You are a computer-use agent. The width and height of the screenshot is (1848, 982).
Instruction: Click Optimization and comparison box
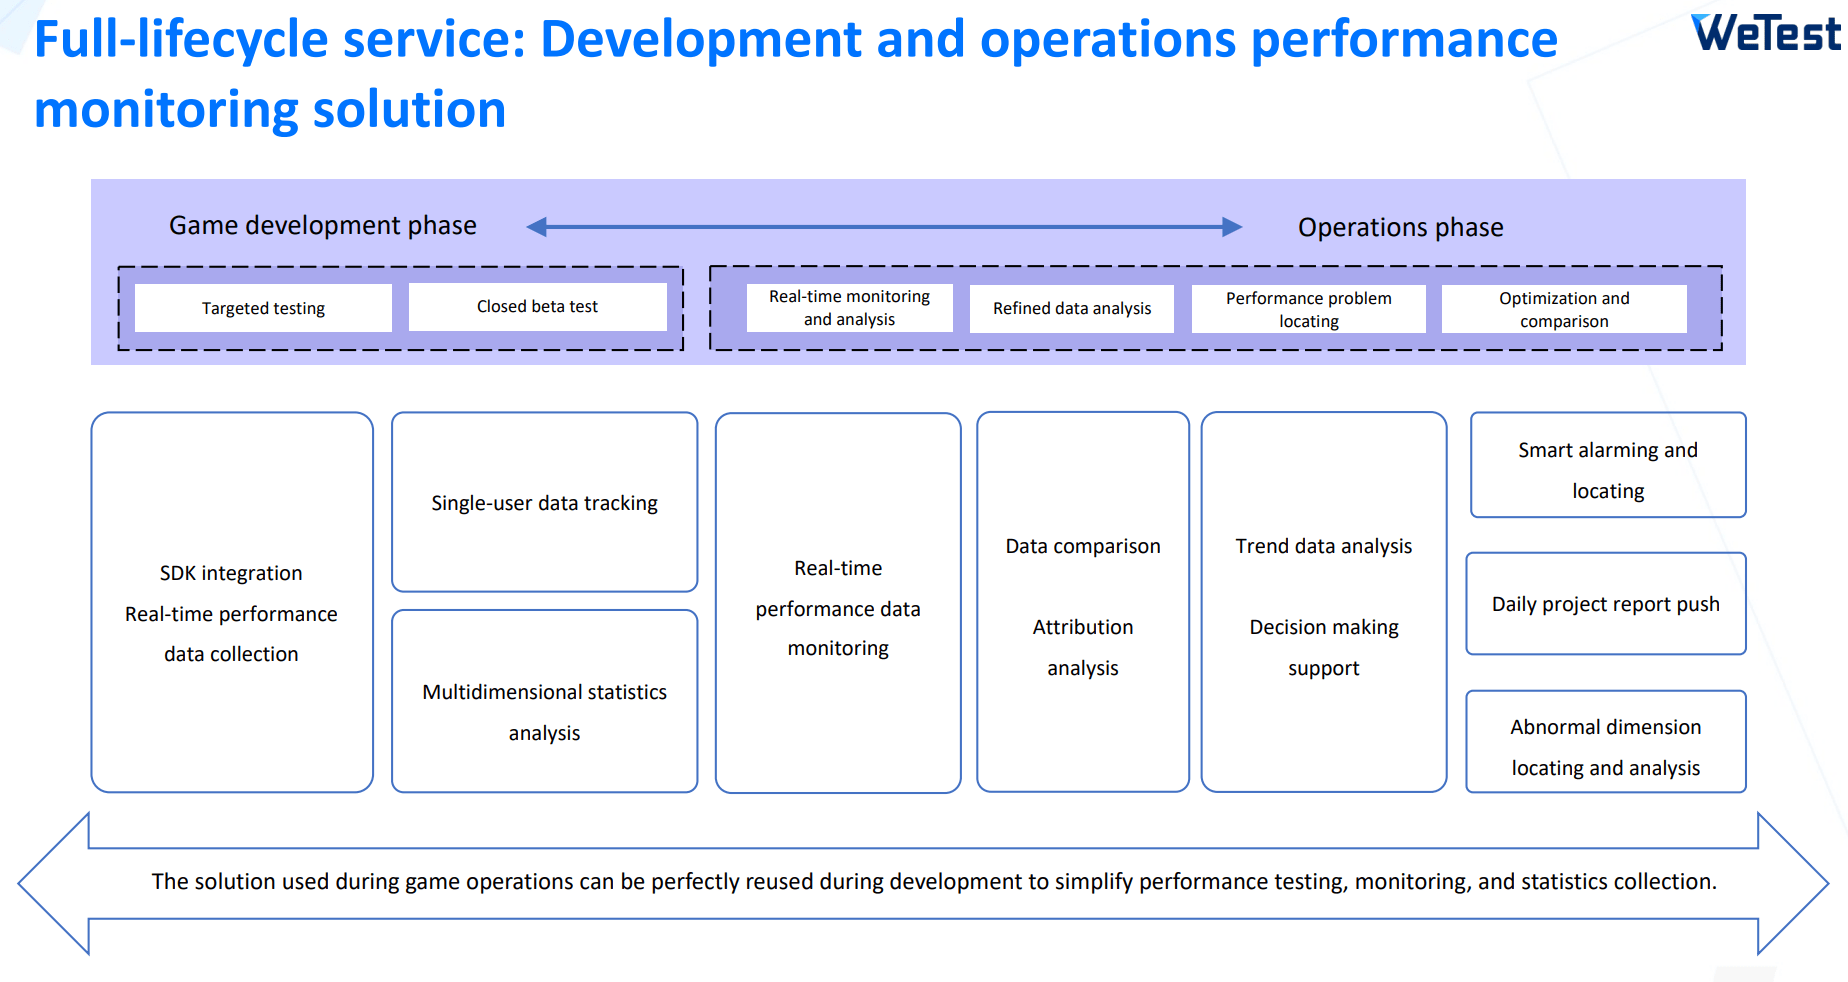coord(1564,309)
